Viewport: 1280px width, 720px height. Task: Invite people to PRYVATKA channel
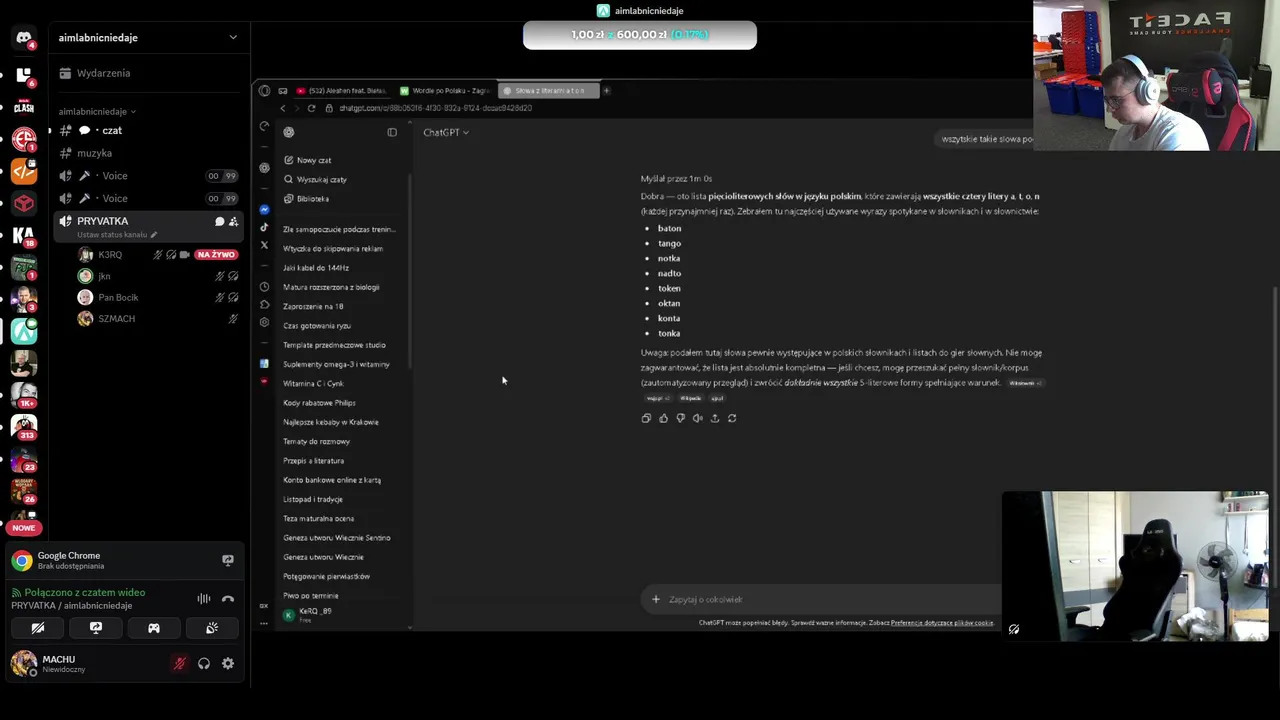click(x=233, y=221)
